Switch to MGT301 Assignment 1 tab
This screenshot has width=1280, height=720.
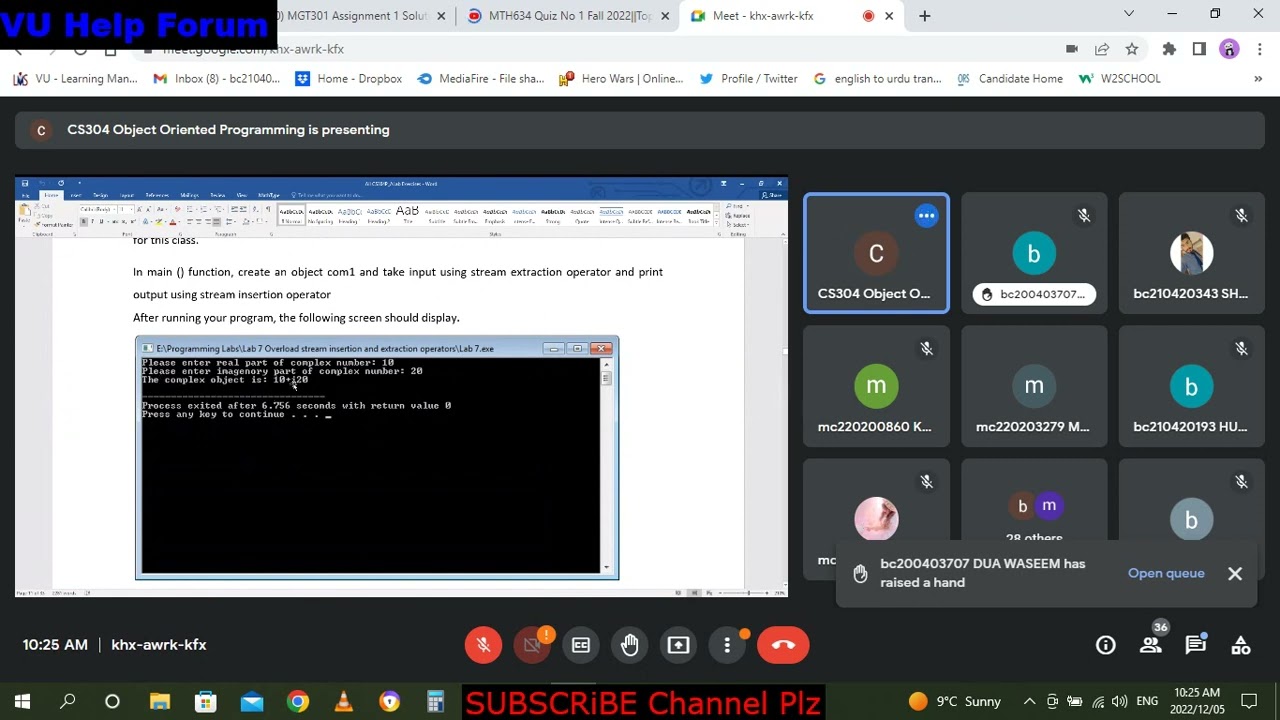(x=355, y=16)
